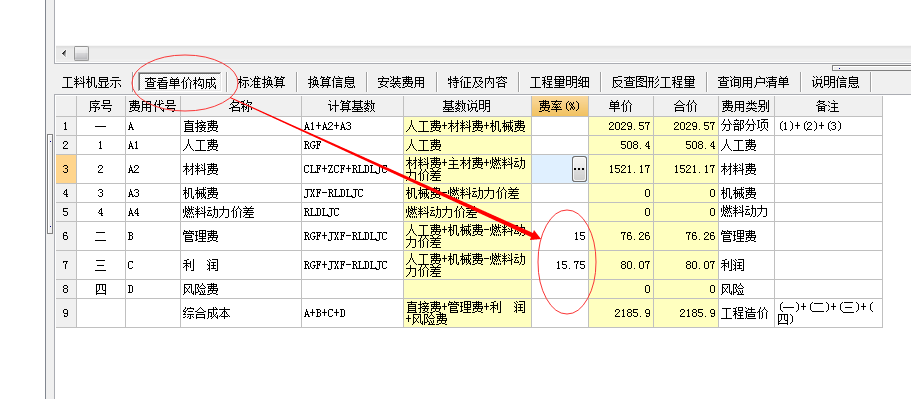Switch to 特征及内容 tab
The height and width of the screenshot is (399, 911).
(478, 82)
